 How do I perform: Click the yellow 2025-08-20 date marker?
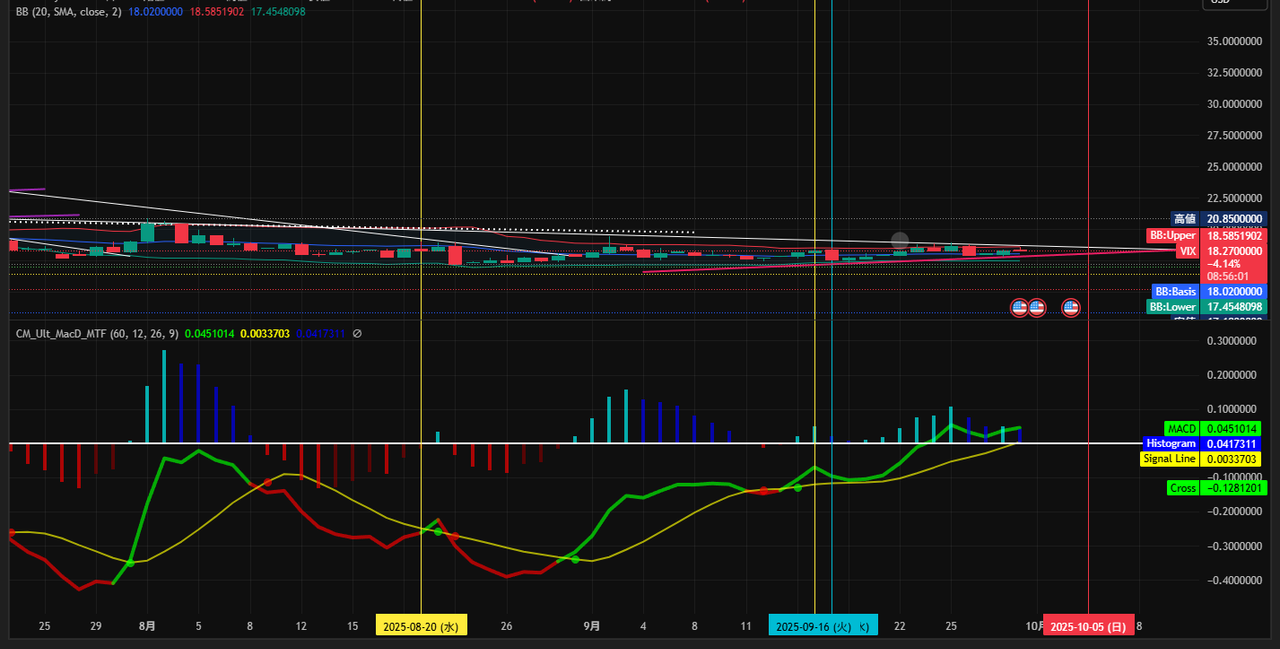pos(421,626)
